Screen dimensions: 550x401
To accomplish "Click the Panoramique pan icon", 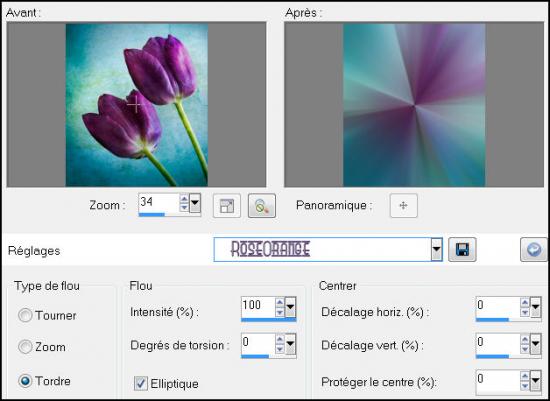I will 403,206.
